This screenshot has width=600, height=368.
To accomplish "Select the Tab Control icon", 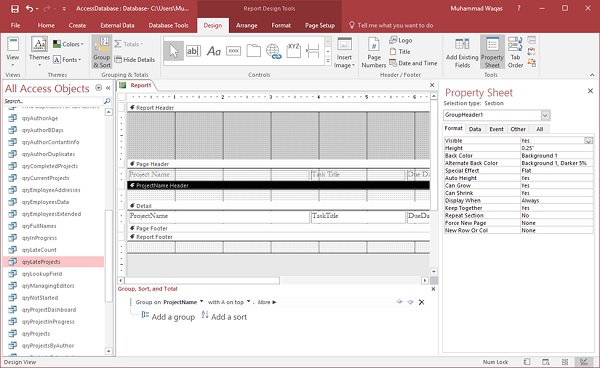I will (253, 51).
